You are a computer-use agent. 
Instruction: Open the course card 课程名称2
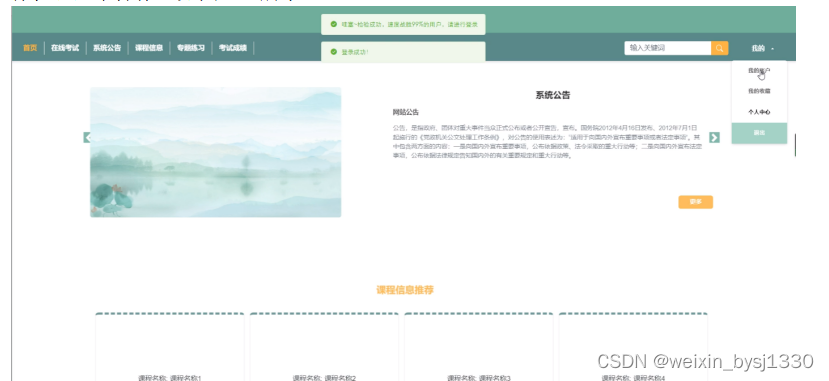tap(324, 347)
